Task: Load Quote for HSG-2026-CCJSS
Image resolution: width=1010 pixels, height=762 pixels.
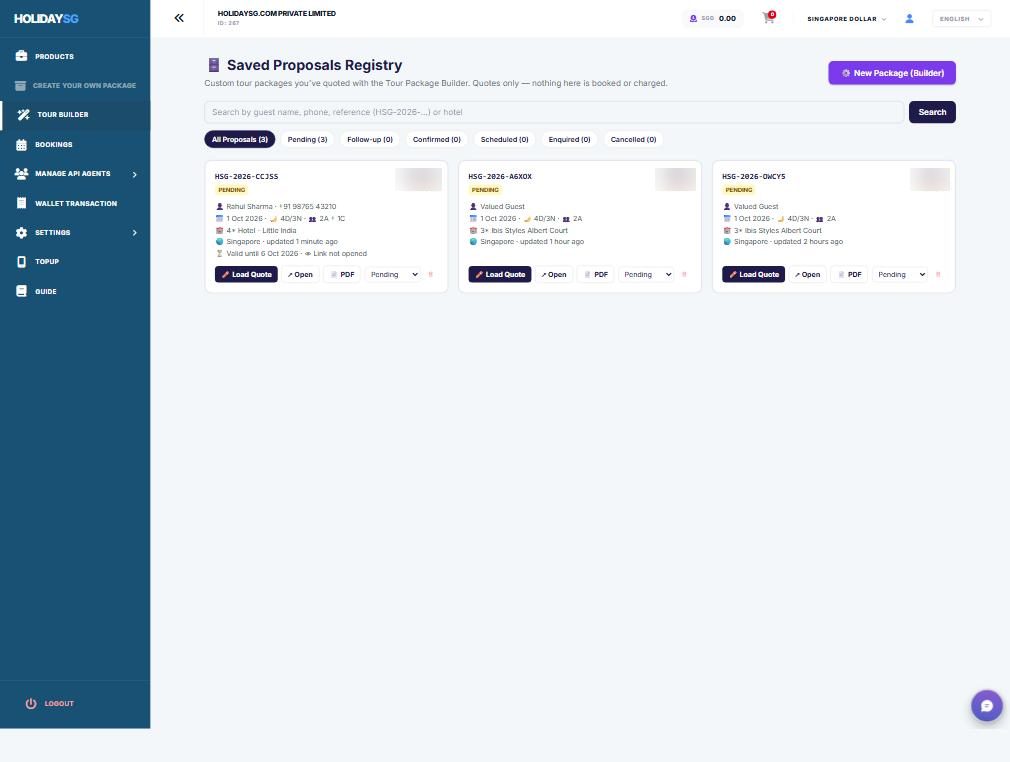Action: 246,274
